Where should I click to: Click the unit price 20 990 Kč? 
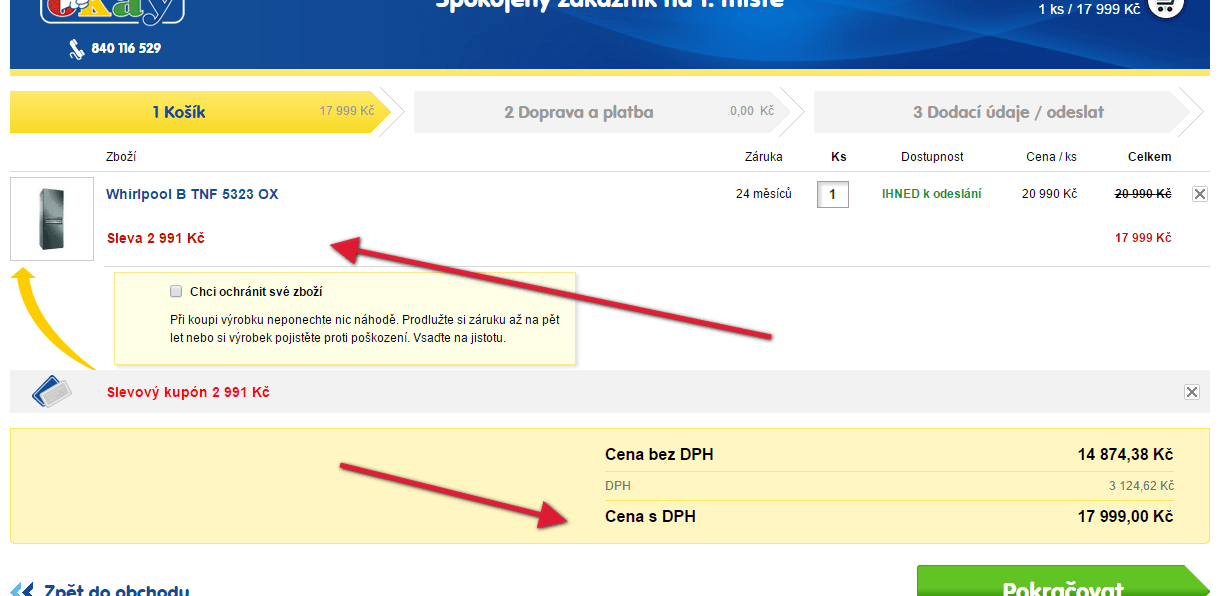(x=1049, y=194)
